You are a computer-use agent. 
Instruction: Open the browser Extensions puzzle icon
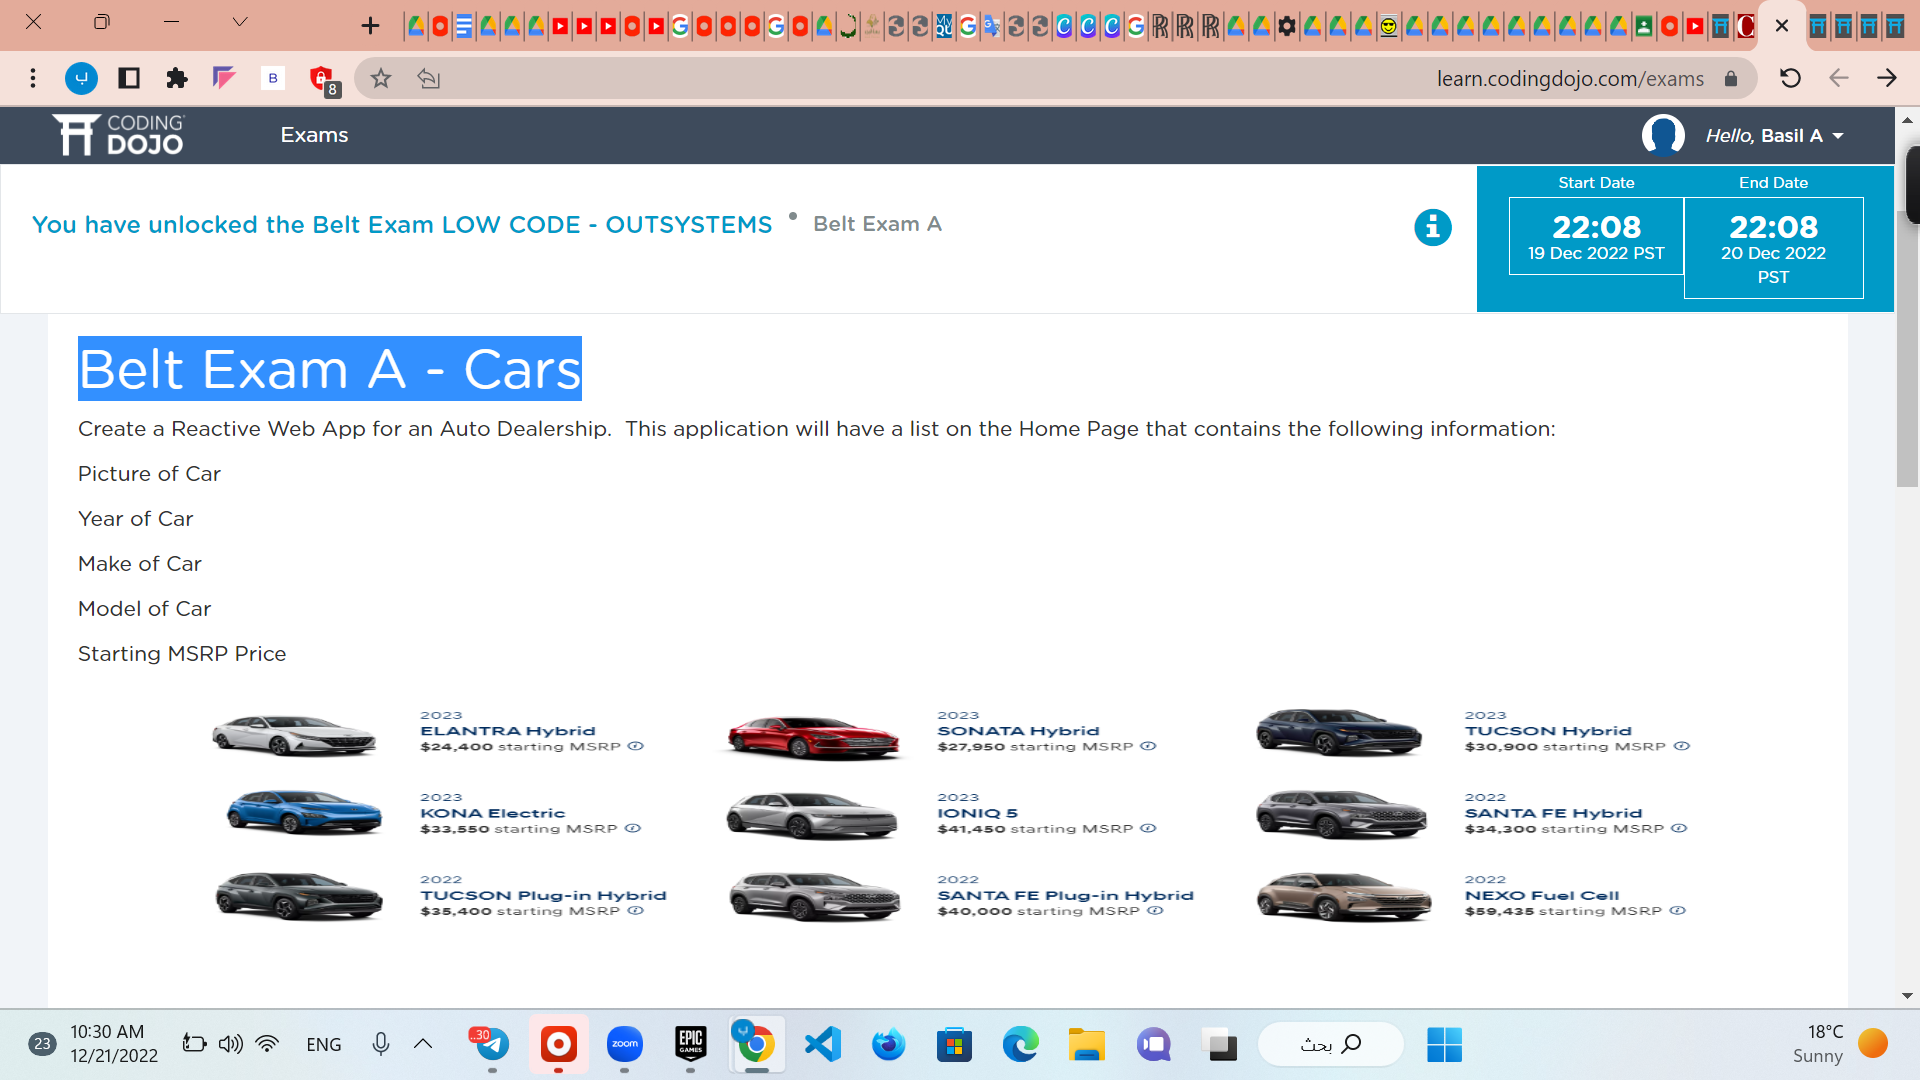[177, 78]
